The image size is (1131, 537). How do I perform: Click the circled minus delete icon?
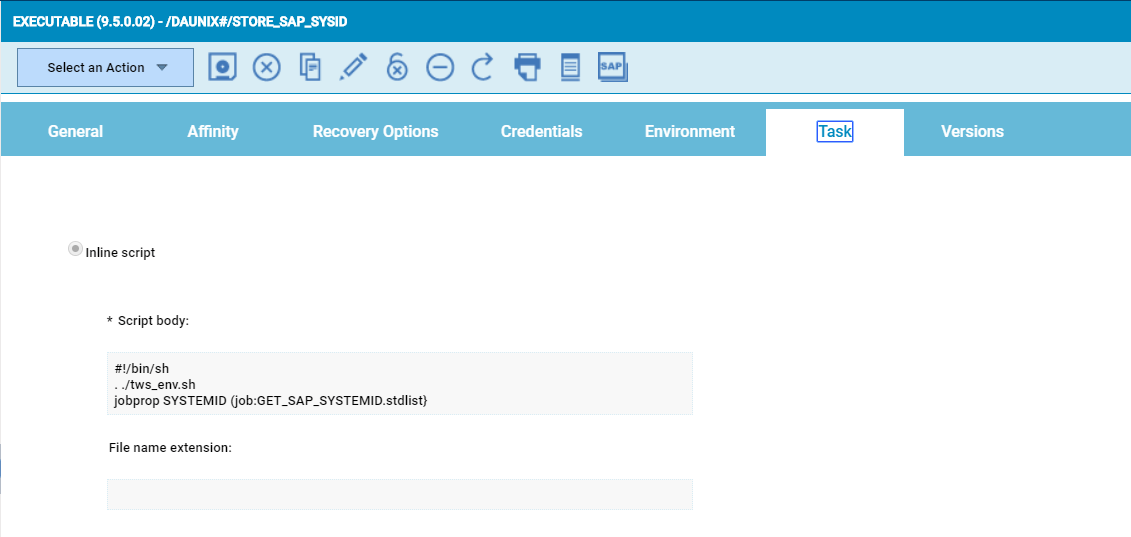tap(440, 67)
